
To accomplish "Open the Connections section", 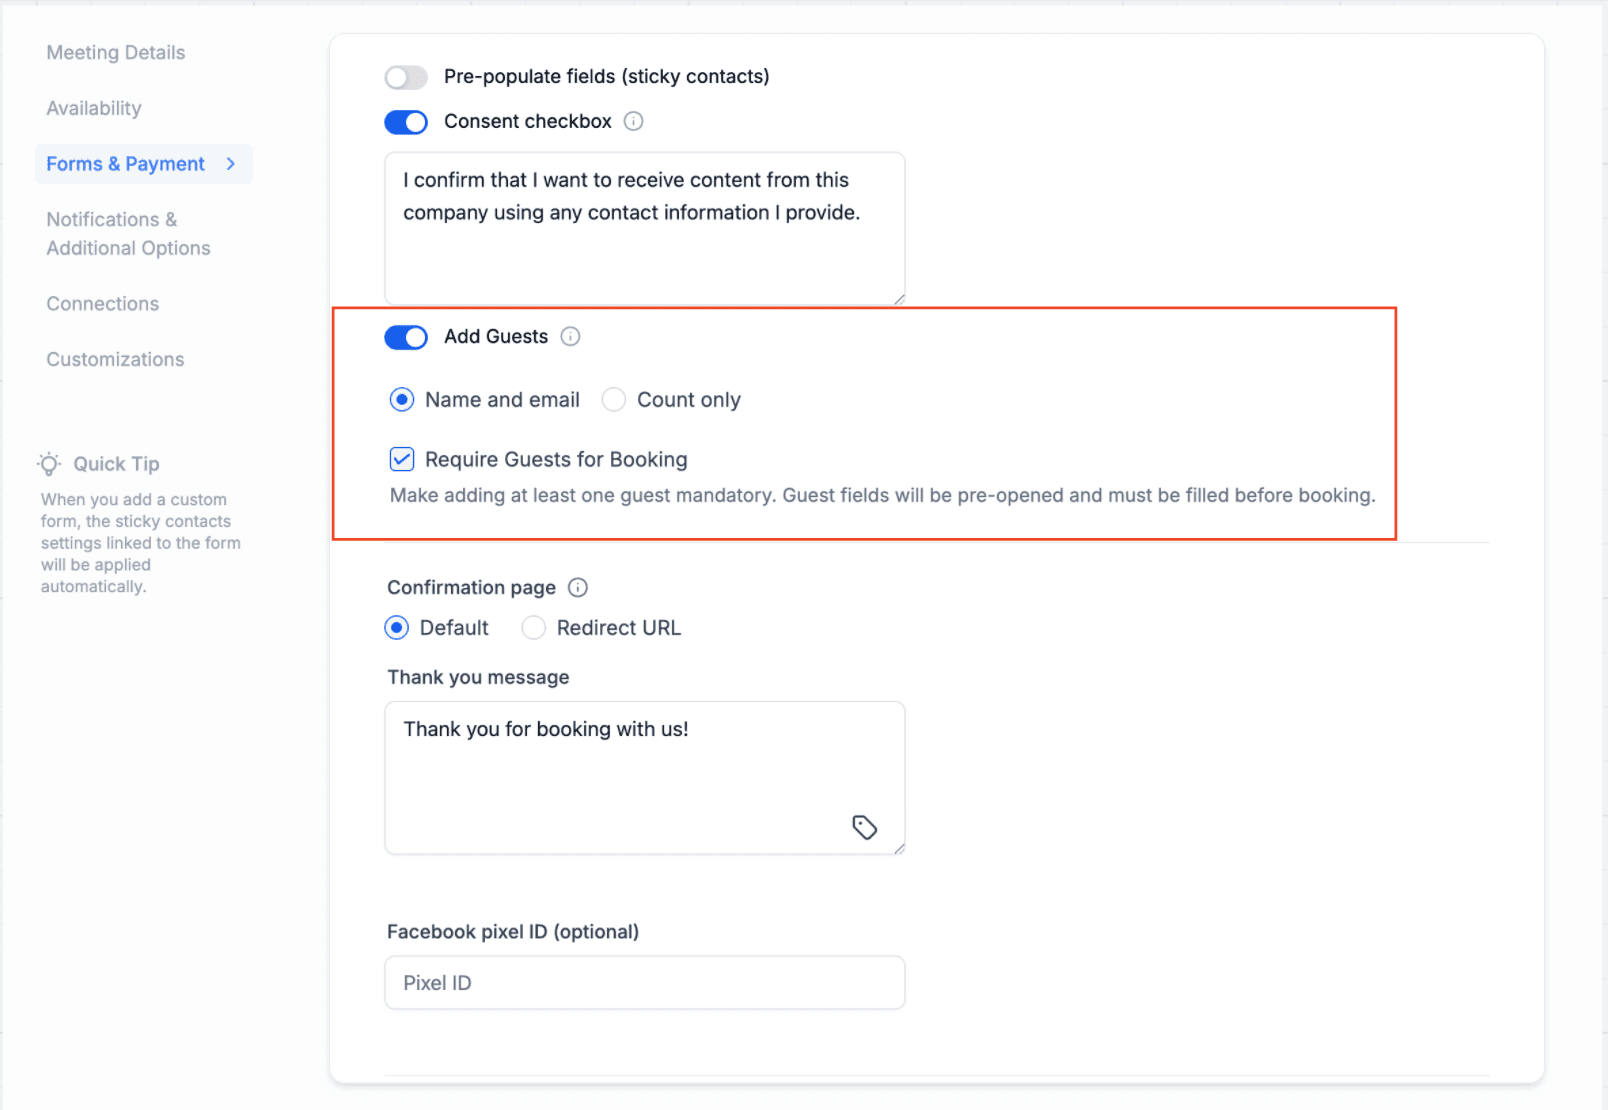I will 103,303.
